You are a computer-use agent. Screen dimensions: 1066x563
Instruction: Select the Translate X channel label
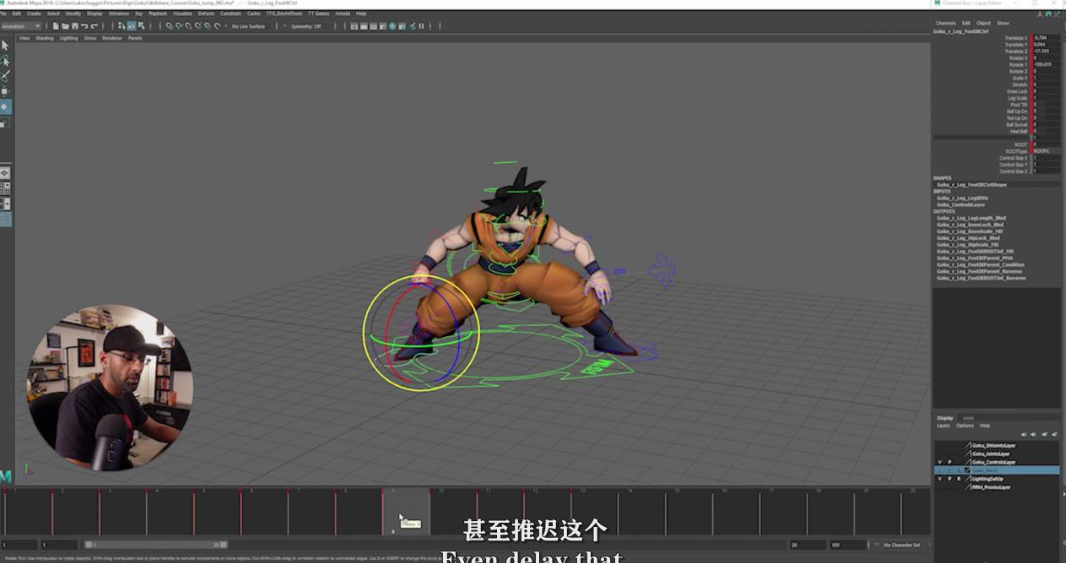pos(1016,38)
